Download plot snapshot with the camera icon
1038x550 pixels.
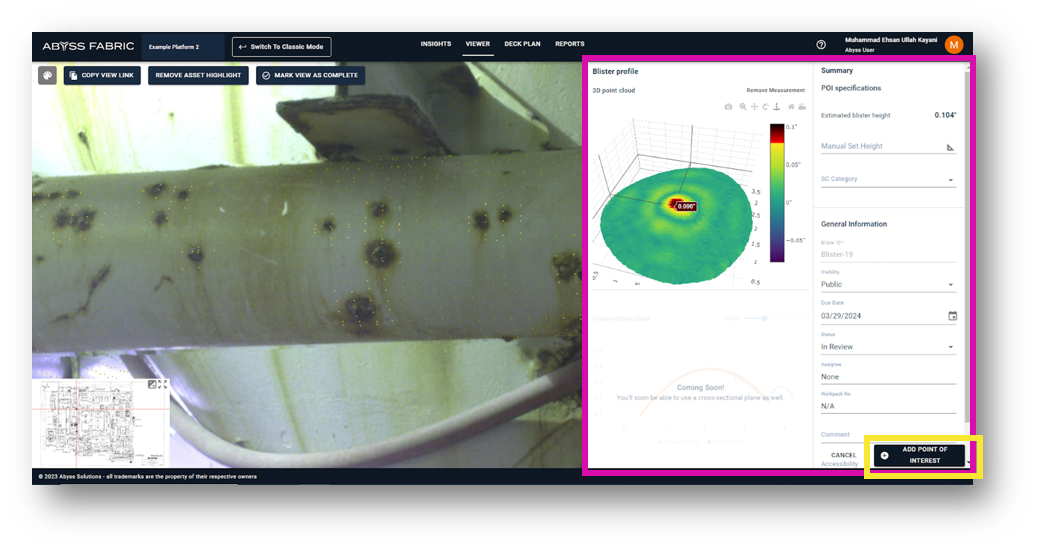(729, 107)
